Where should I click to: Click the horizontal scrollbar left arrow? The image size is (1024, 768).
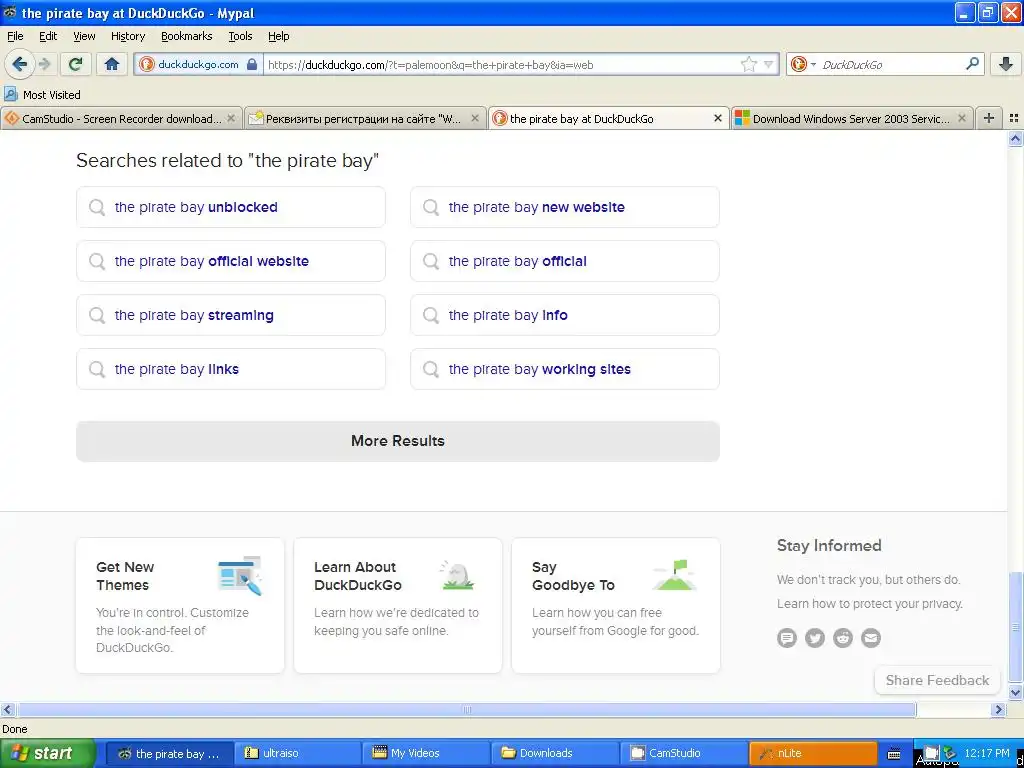coord(7,710)
